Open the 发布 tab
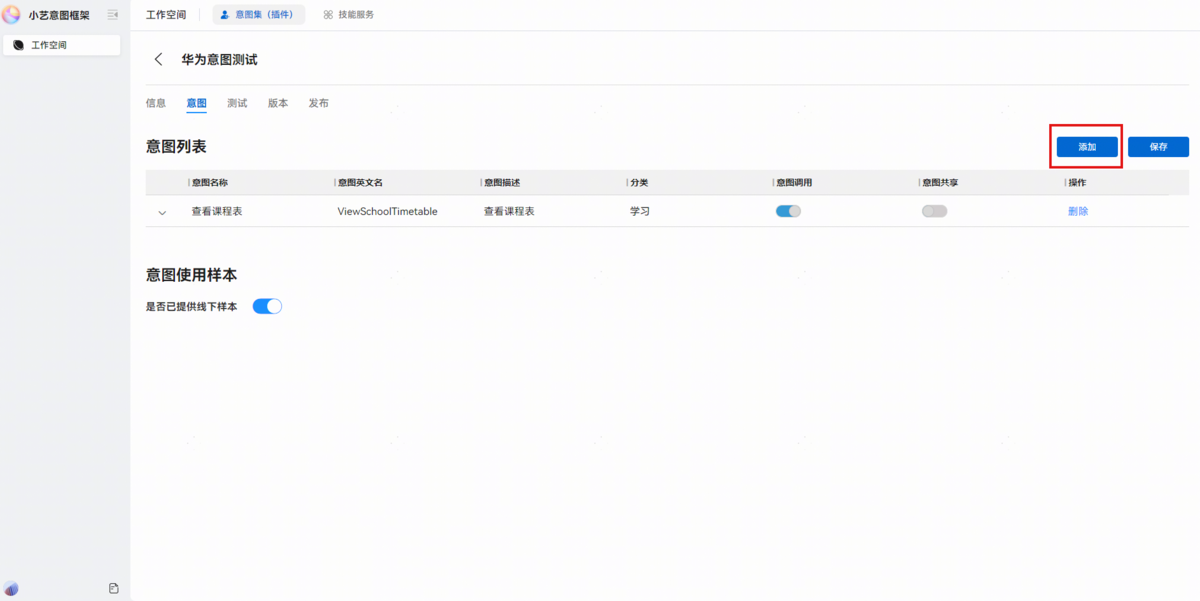The width and height of the screenshot is (1200, 601). [x=318, y=103]
